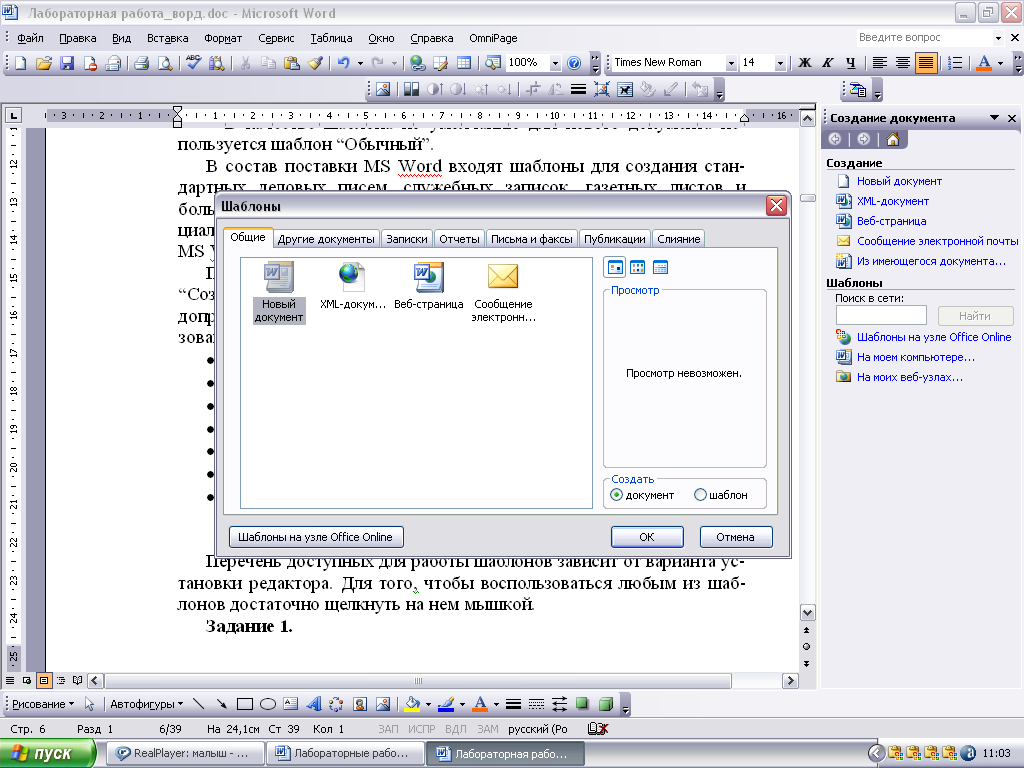Select the Format Painter brush icon
The width and height of the screenshot is (1024, 768).
315,63
